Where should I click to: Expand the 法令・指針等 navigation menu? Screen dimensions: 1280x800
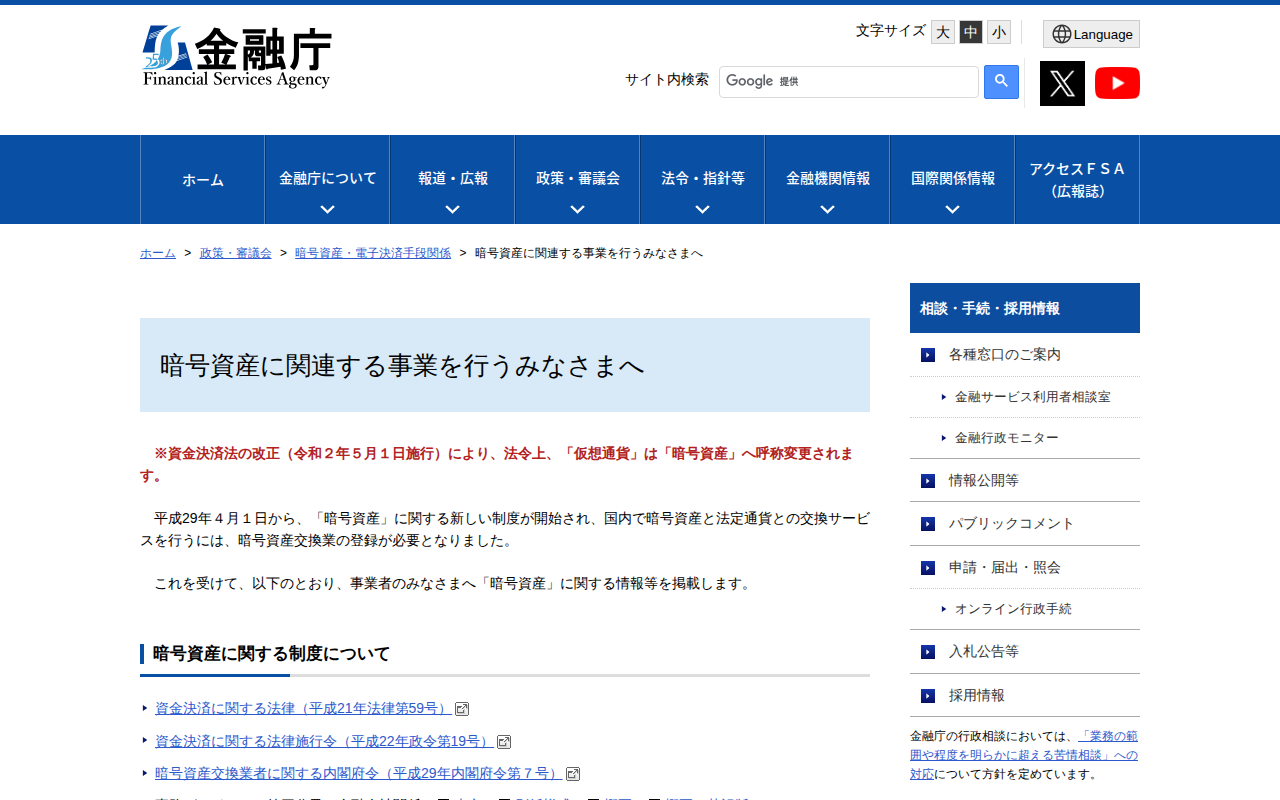coord(701,179)
